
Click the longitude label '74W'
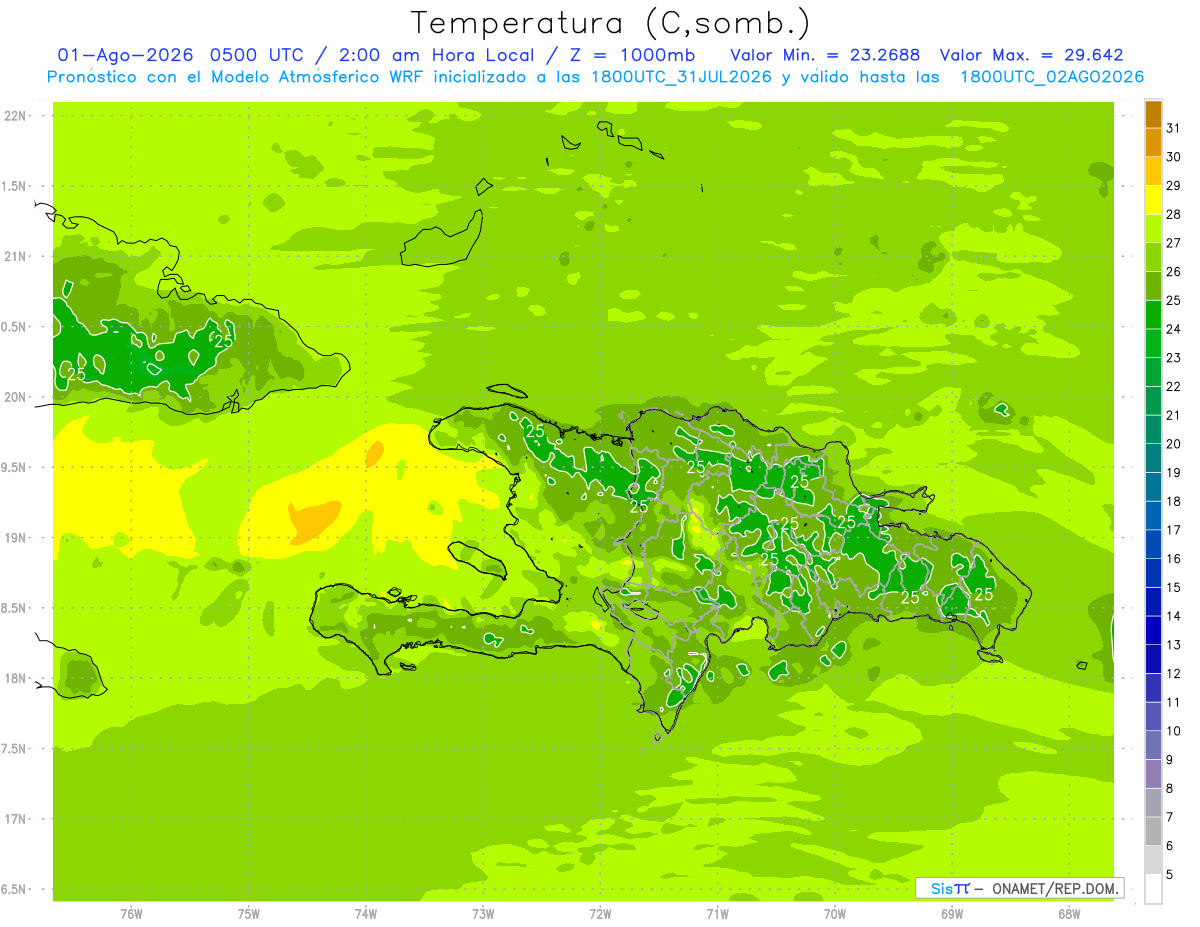366,914
